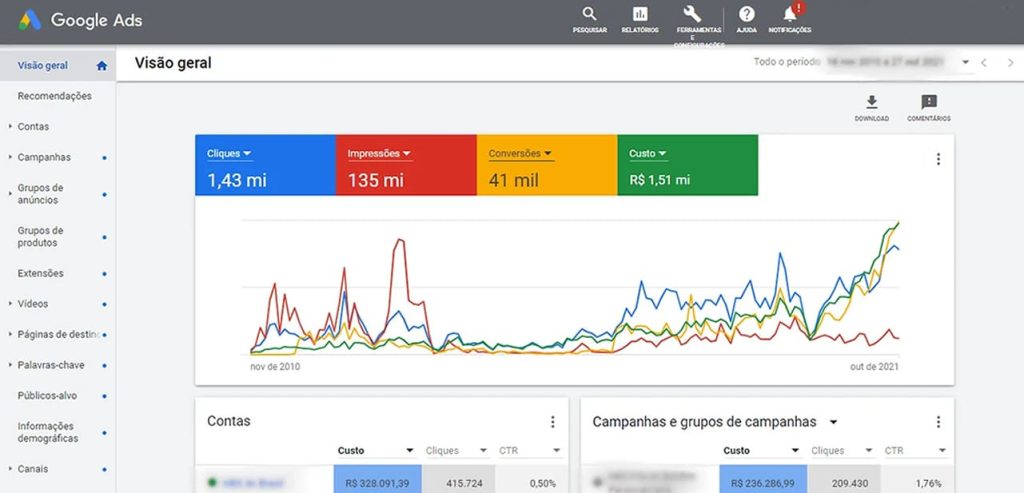Viewport: 1024px width, 493px height.
Task: Open the Notificações bell icon
Action: pyautogui.click(x=790, y=15)
